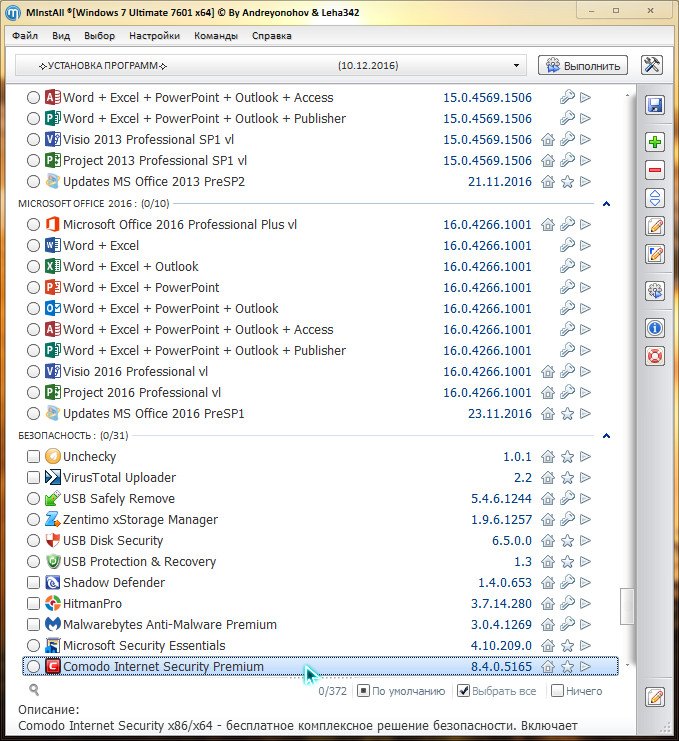679x741 pixels.
Task: Open the Настройки menu
Action: (x=155, y=36)
